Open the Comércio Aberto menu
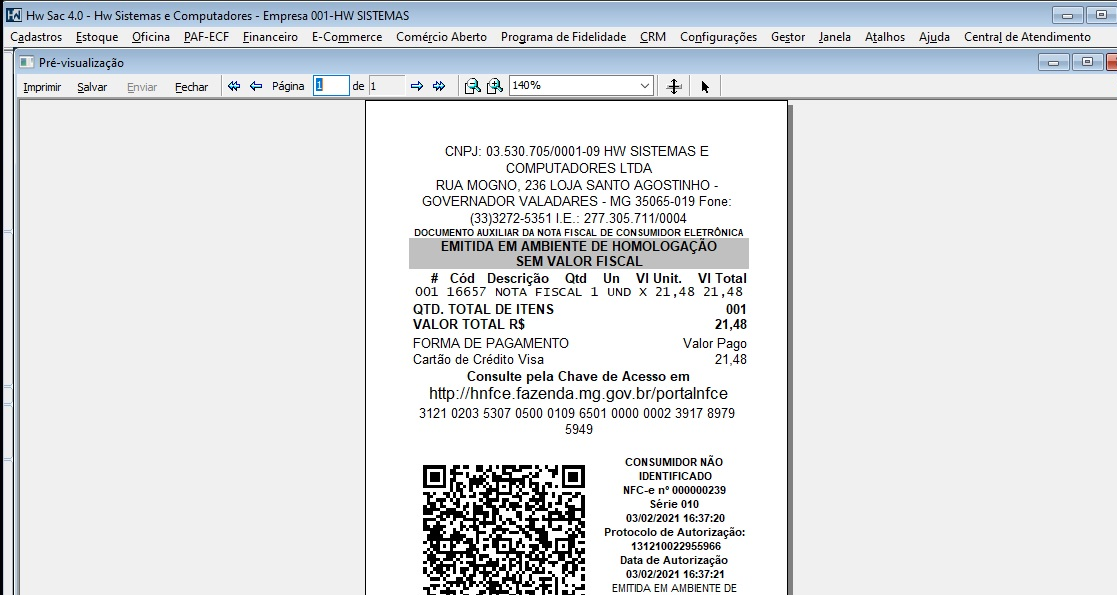This screenshot has height=595, width=1117. tap(442, 37)
